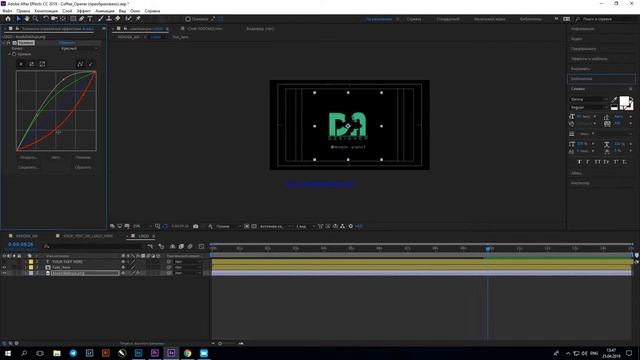This screenshot has width=640, height=360.
Task: Open the viewer resolution dropdown
Action: click(228, 226)
